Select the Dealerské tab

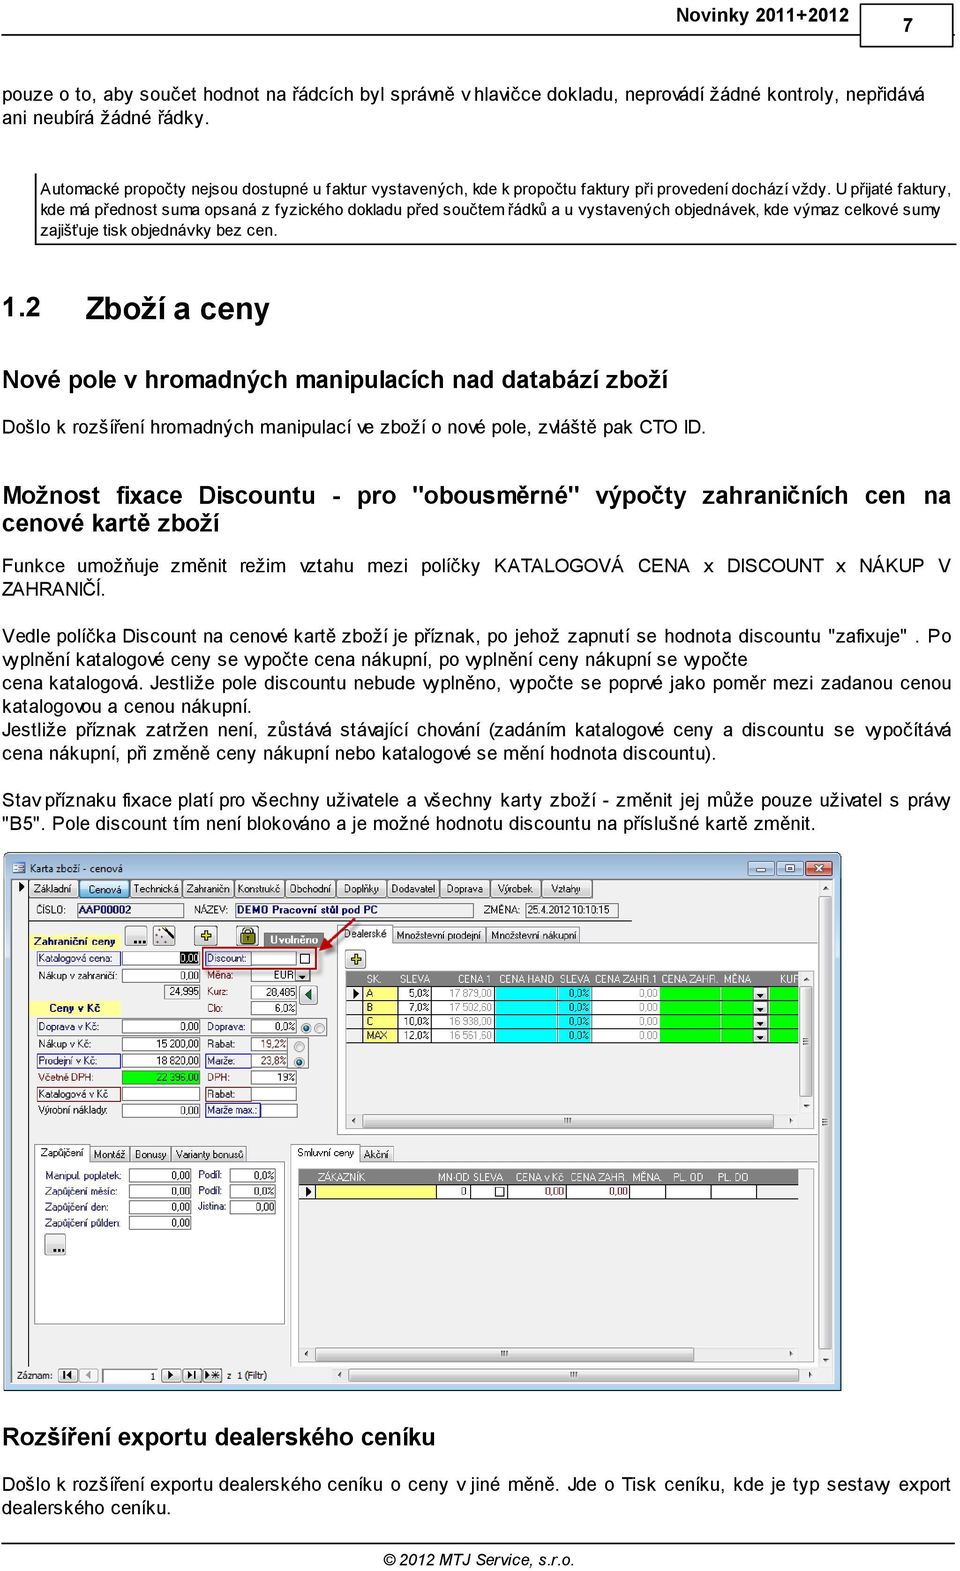tap(365, 934)
